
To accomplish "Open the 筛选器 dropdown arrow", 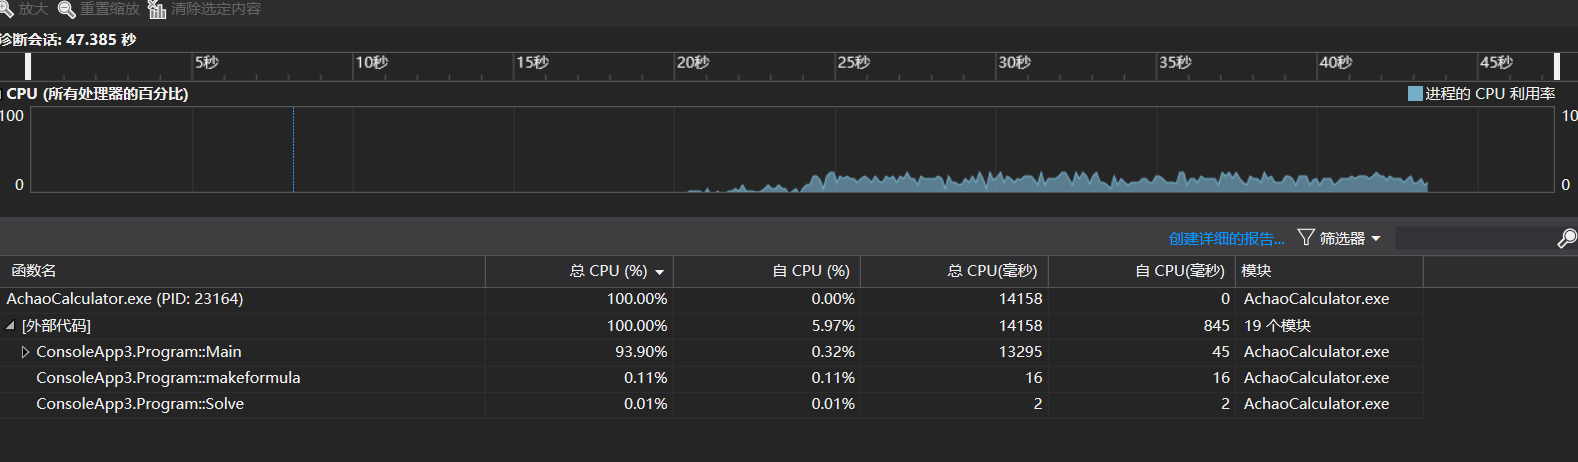I will (x=1376, y=238).
